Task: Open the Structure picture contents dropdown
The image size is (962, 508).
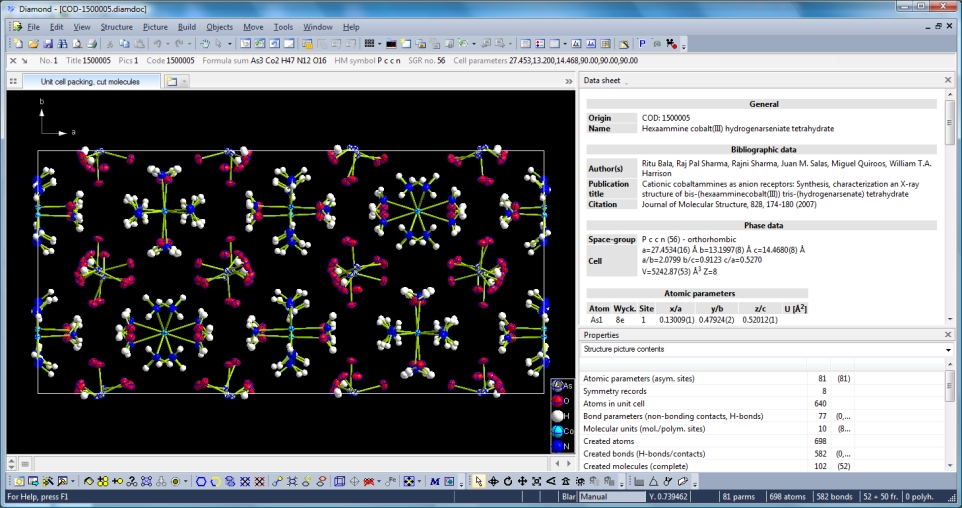Action: point(947,350)
